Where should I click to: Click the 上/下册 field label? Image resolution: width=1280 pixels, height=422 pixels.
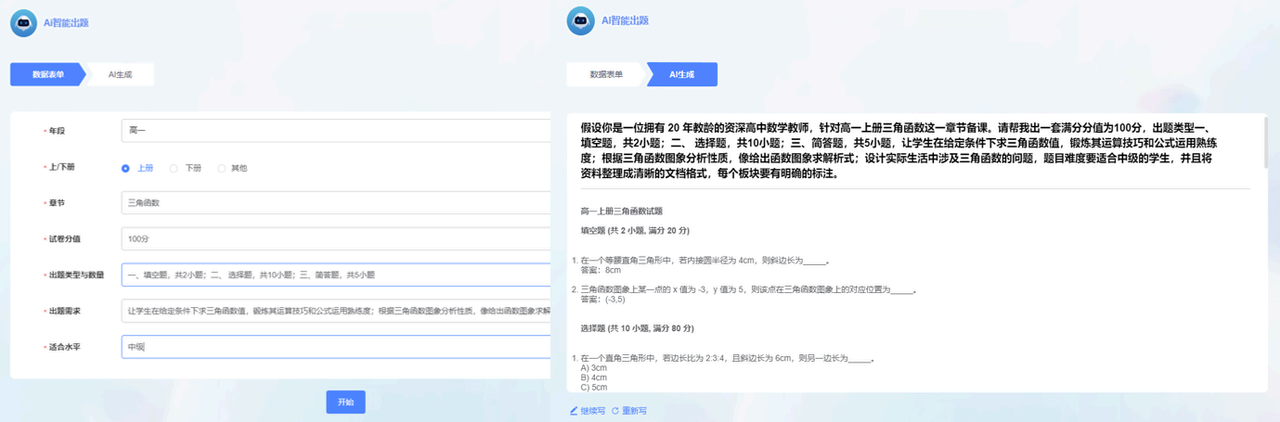point(62,168)
